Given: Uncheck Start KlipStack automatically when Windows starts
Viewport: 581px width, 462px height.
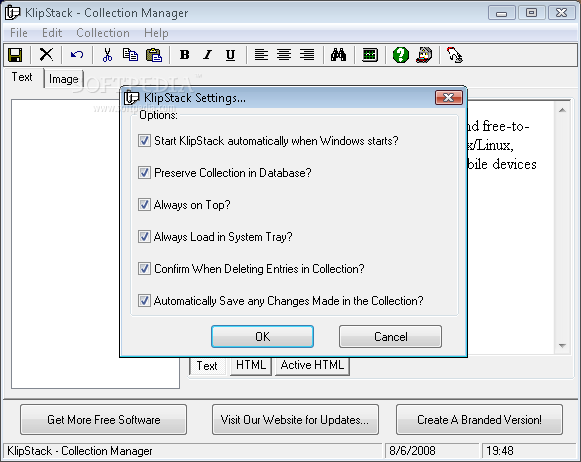Looking at the screenshot, I should pos(144,141).
